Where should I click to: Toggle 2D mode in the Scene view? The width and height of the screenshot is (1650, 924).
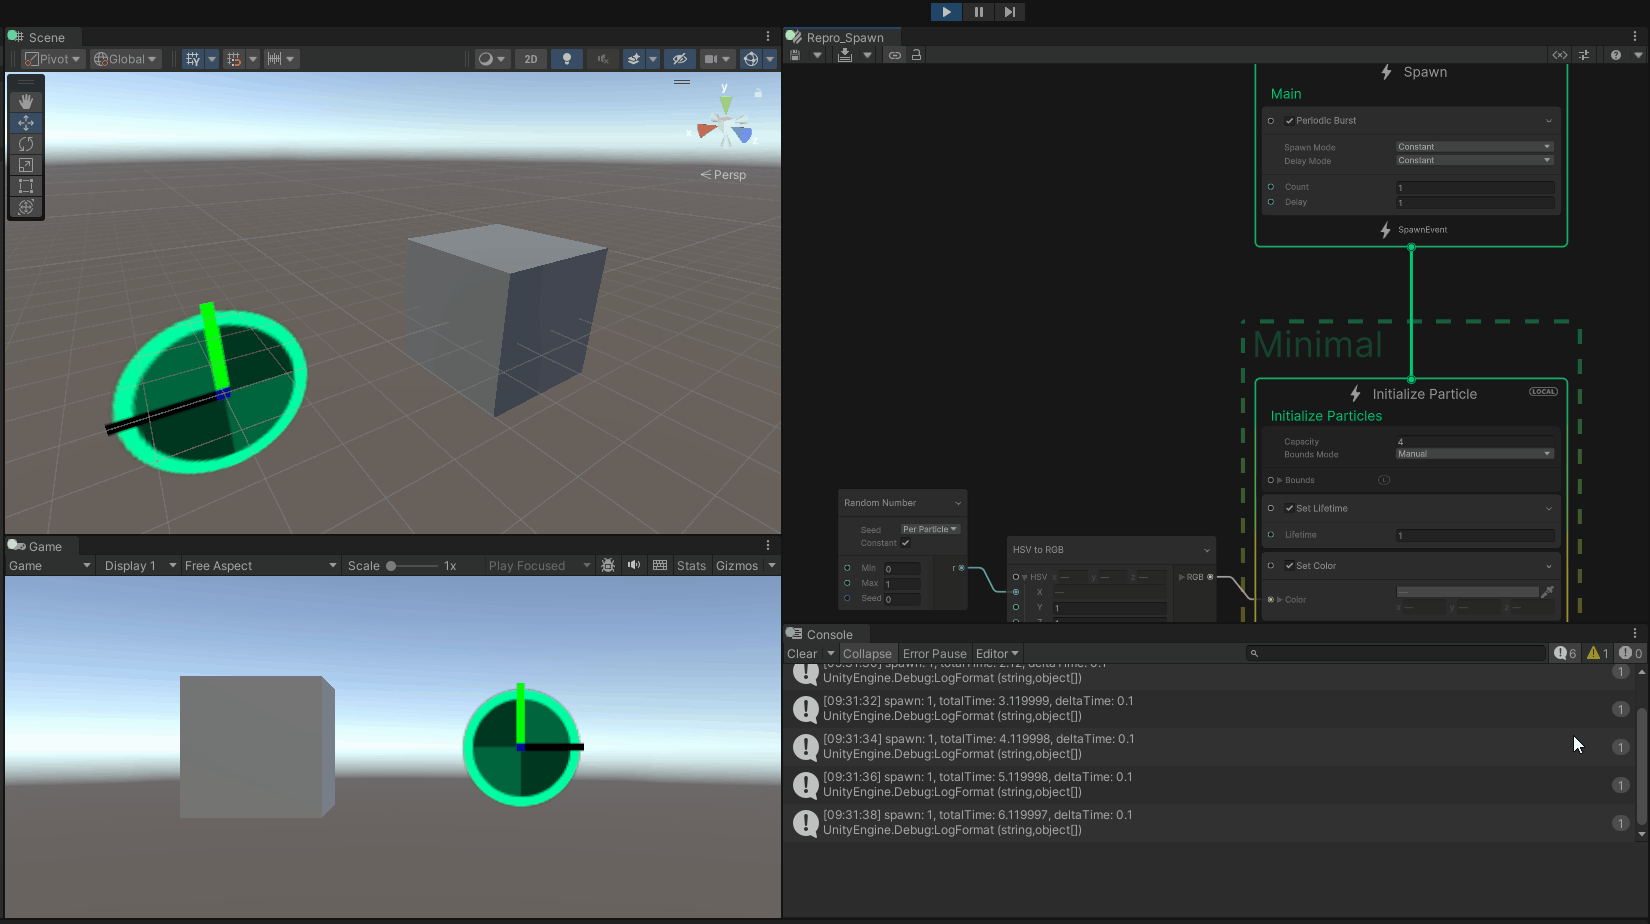pyautogui.click(x=531, y=58)
